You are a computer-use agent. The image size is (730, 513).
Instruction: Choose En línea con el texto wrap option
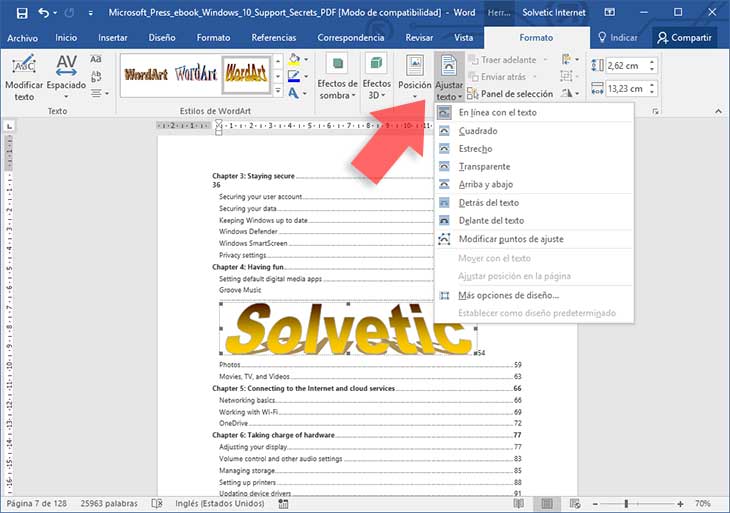[x=534, y=113]
